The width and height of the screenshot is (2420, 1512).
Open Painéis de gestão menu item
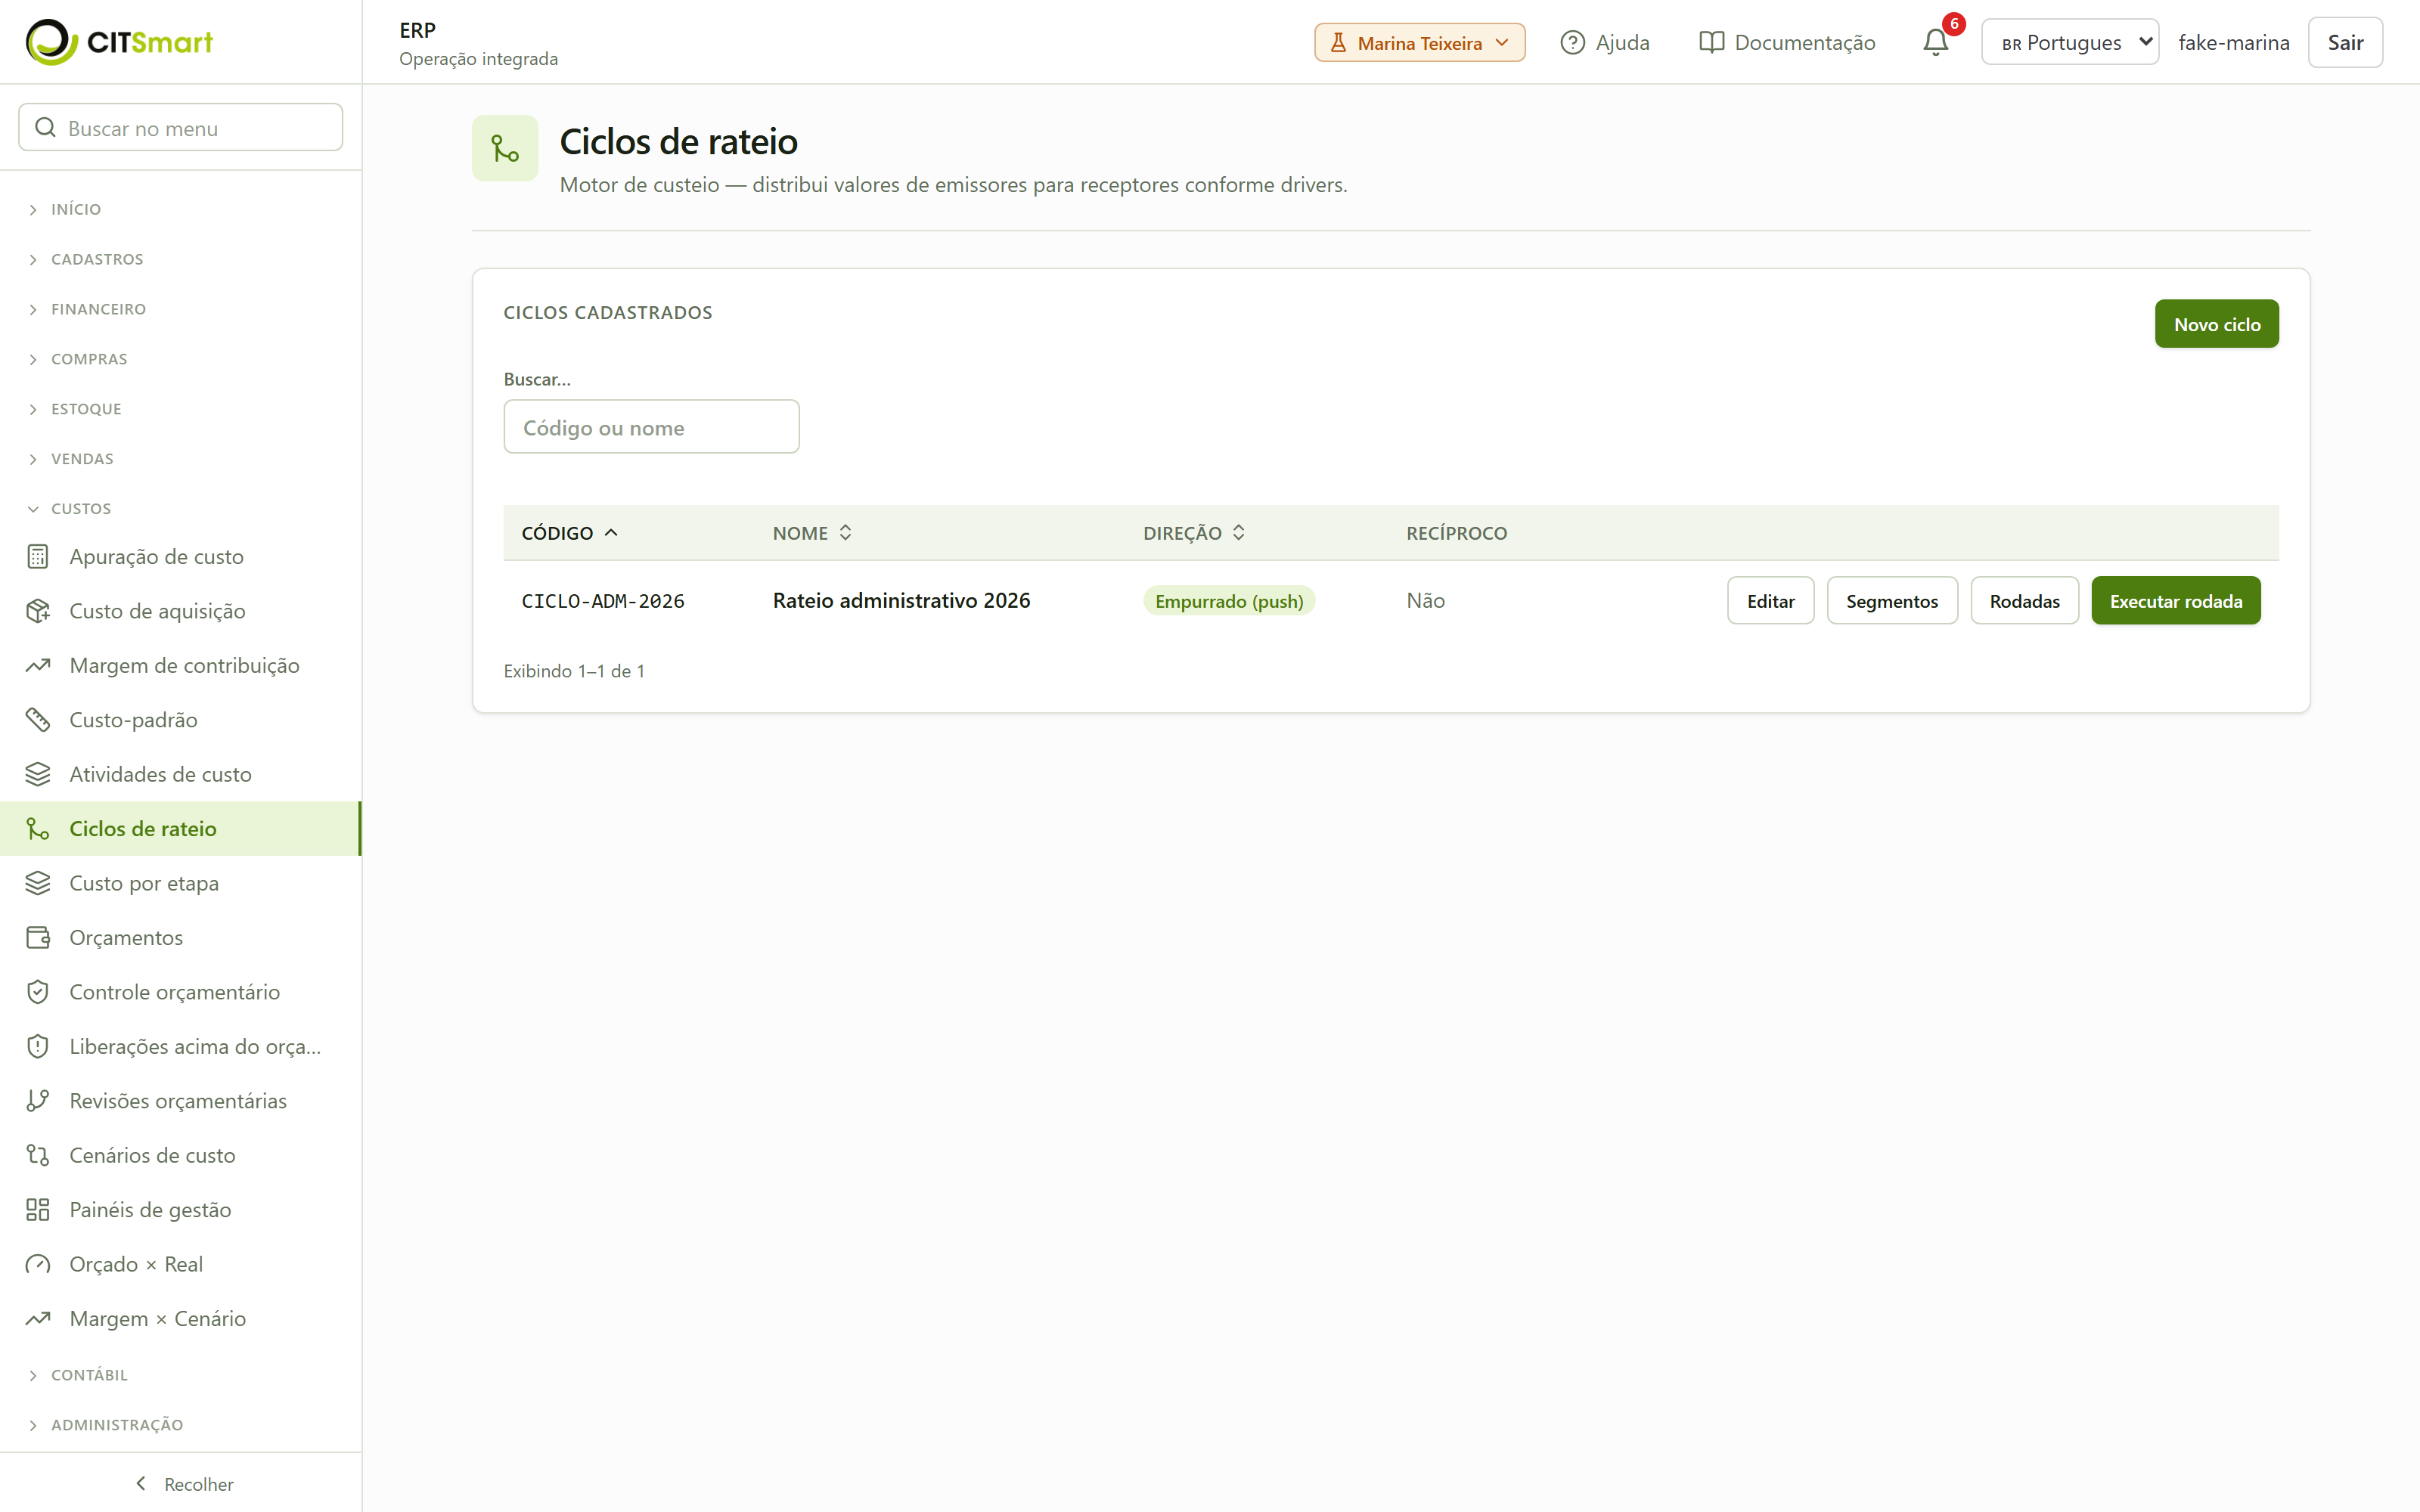pos(181,1210)
